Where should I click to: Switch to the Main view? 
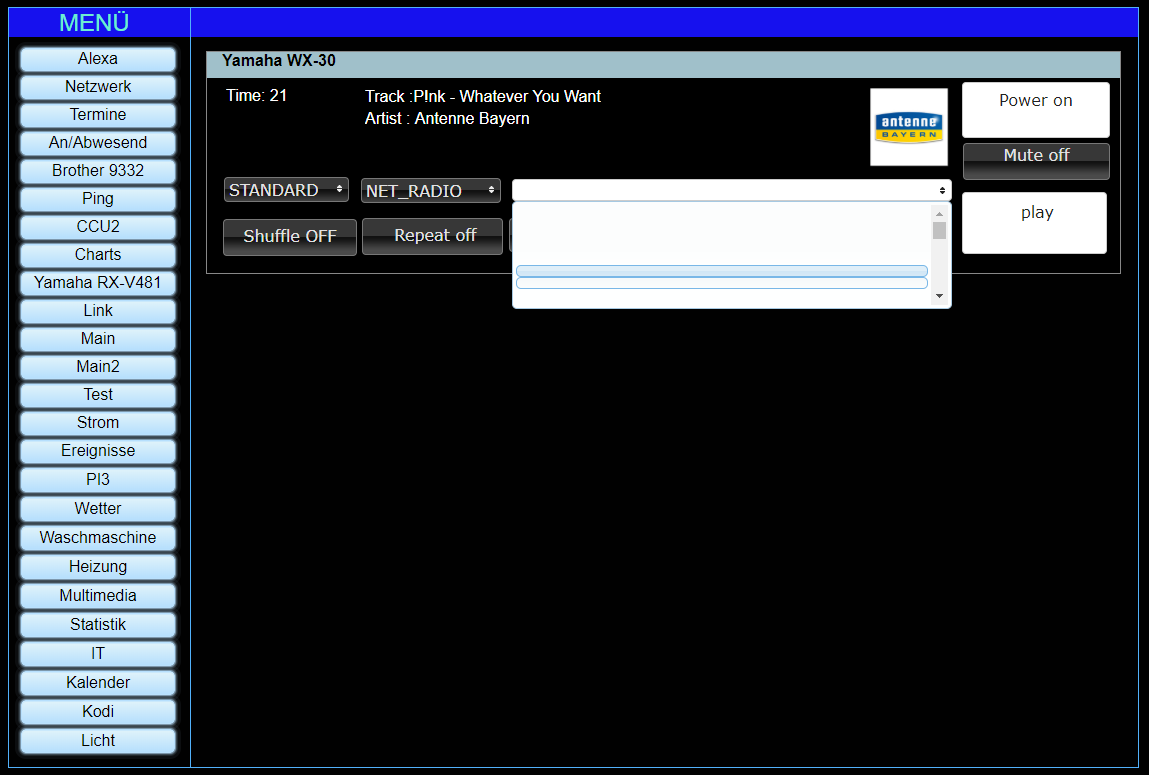pos(97,338)
